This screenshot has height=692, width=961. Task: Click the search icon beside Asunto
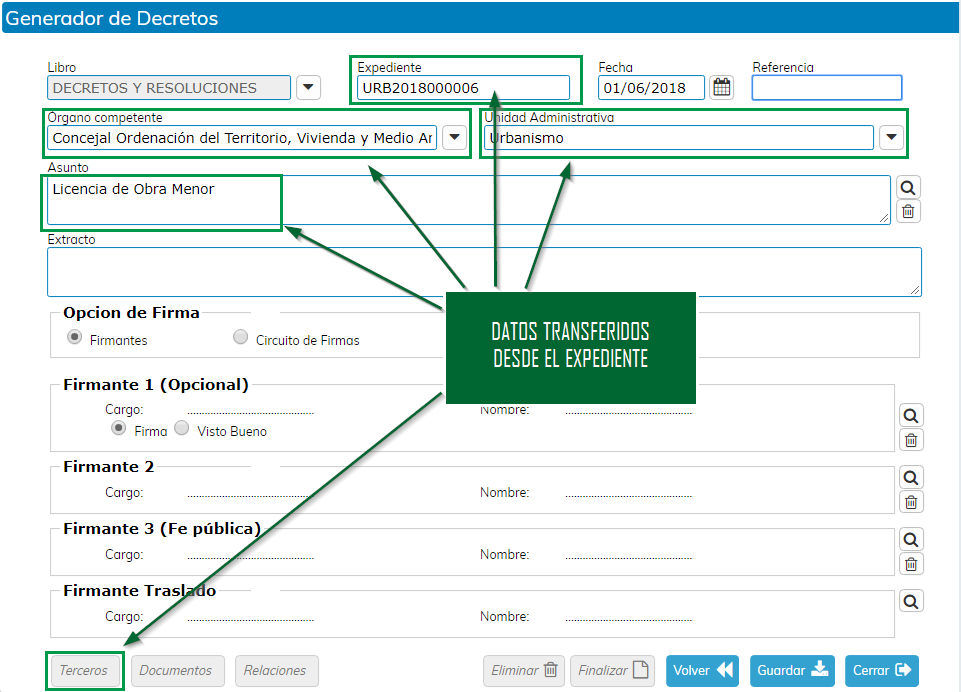click(908, 188)
